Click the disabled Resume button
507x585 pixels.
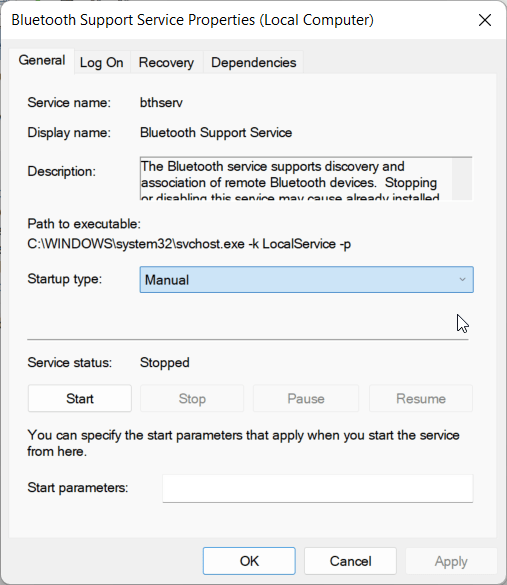[x=421, y=398]
